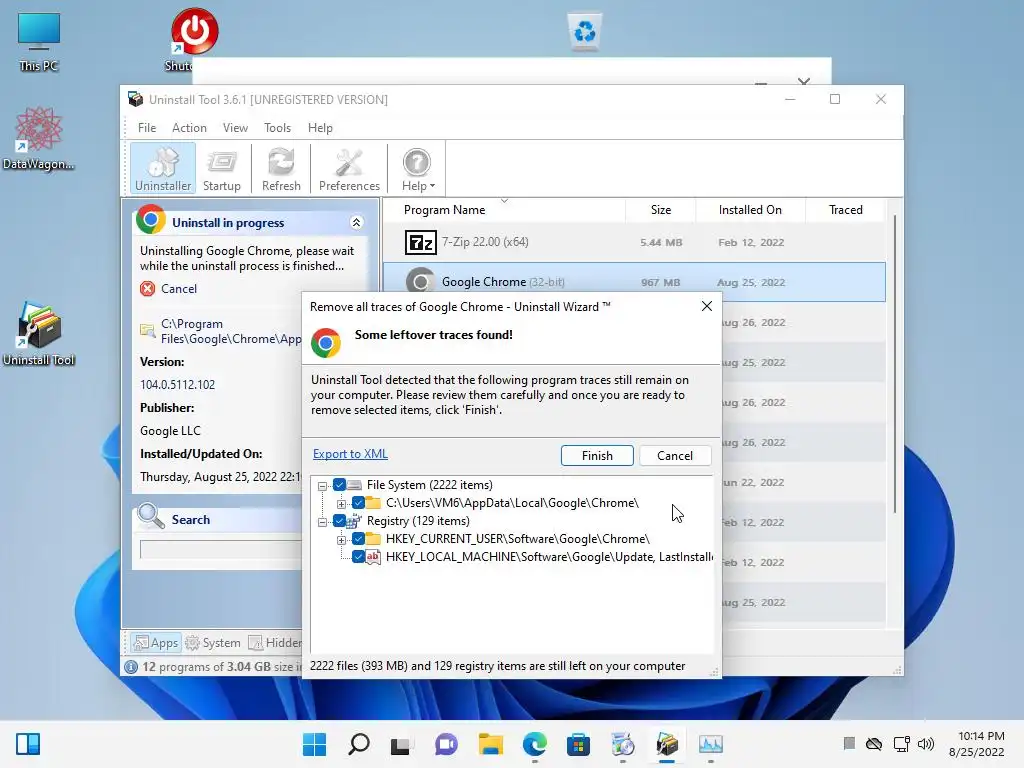Image resolution: width=1024 pixels, height=768 pixels.
Task: Open Task View on the taskbar
Action: 401,744
